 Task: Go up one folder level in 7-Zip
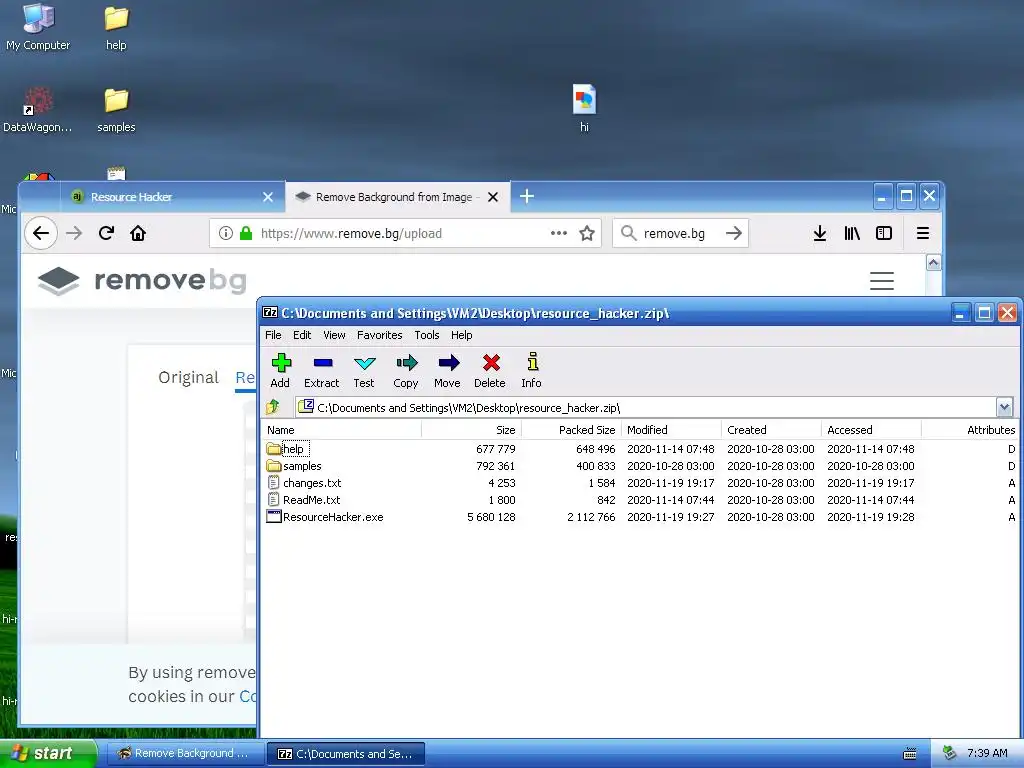(x=273, y=408)
